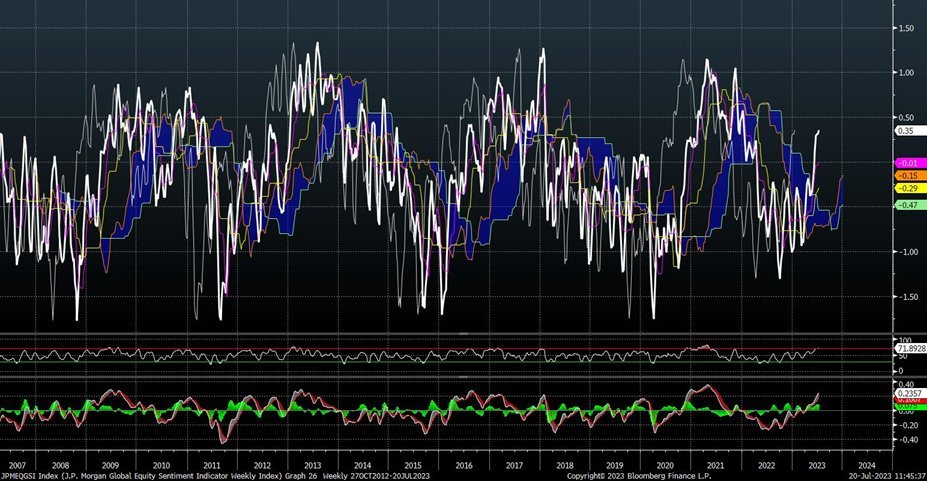The width and height of the screenshot is (927, 481).
Task: Select the 2018 year label on time axis
Action: [x=565, y=466]
